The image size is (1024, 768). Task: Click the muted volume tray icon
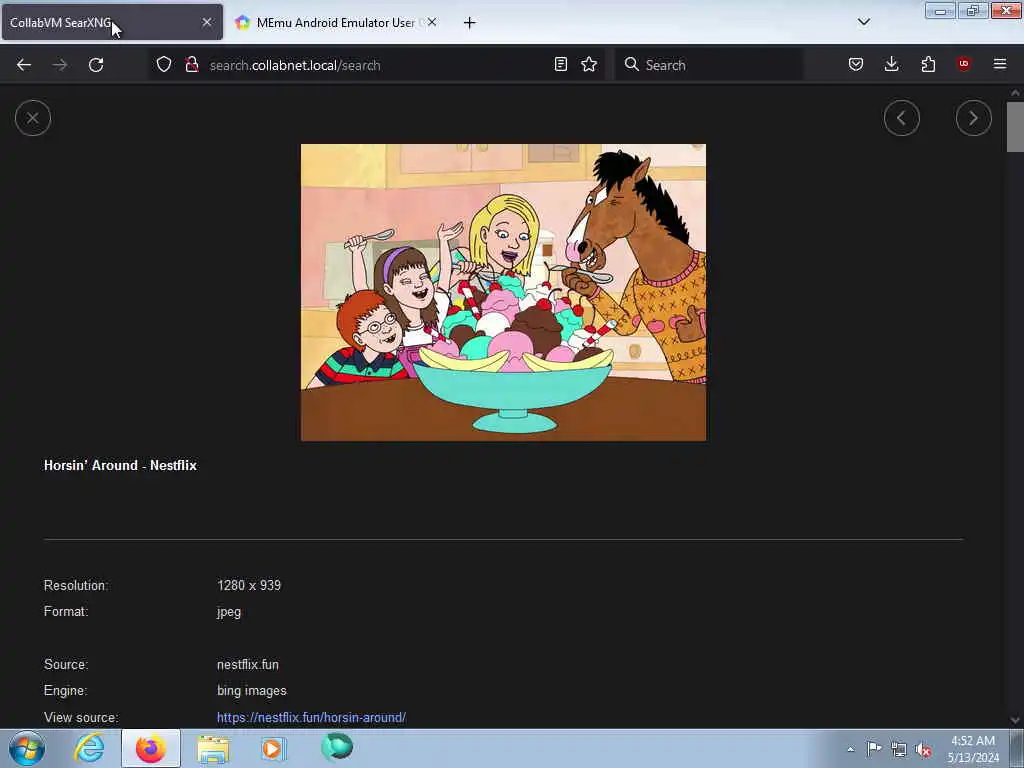click(923, 749)
